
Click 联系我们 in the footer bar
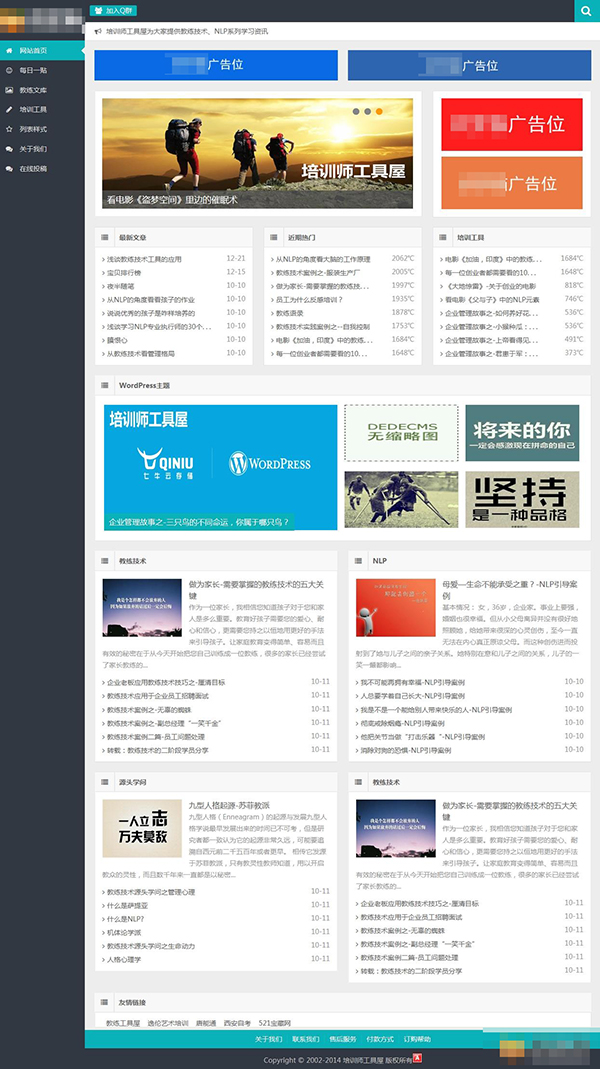(x=306, y=1039)
